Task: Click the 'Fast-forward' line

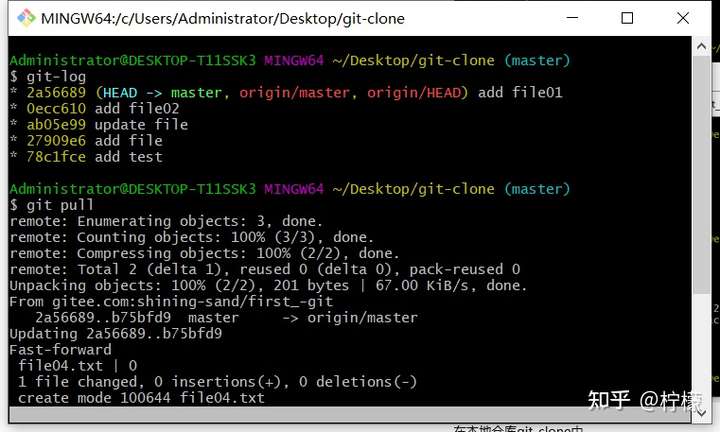Action: 60,350
